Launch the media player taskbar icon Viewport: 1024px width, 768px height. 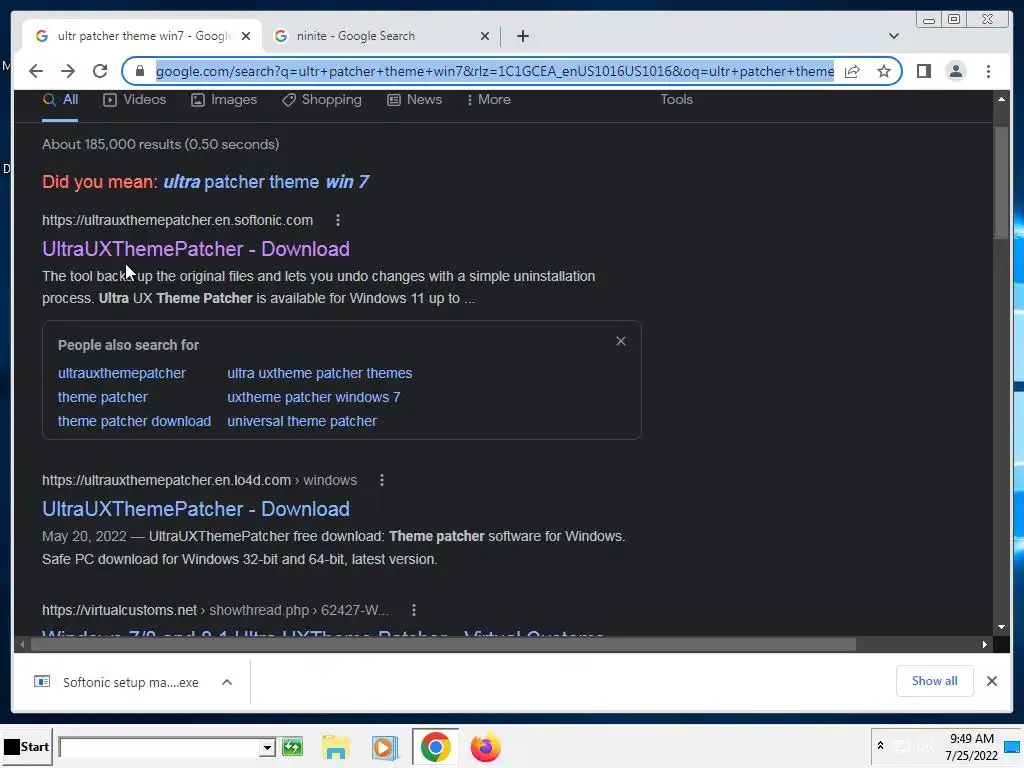coord(385,747)
